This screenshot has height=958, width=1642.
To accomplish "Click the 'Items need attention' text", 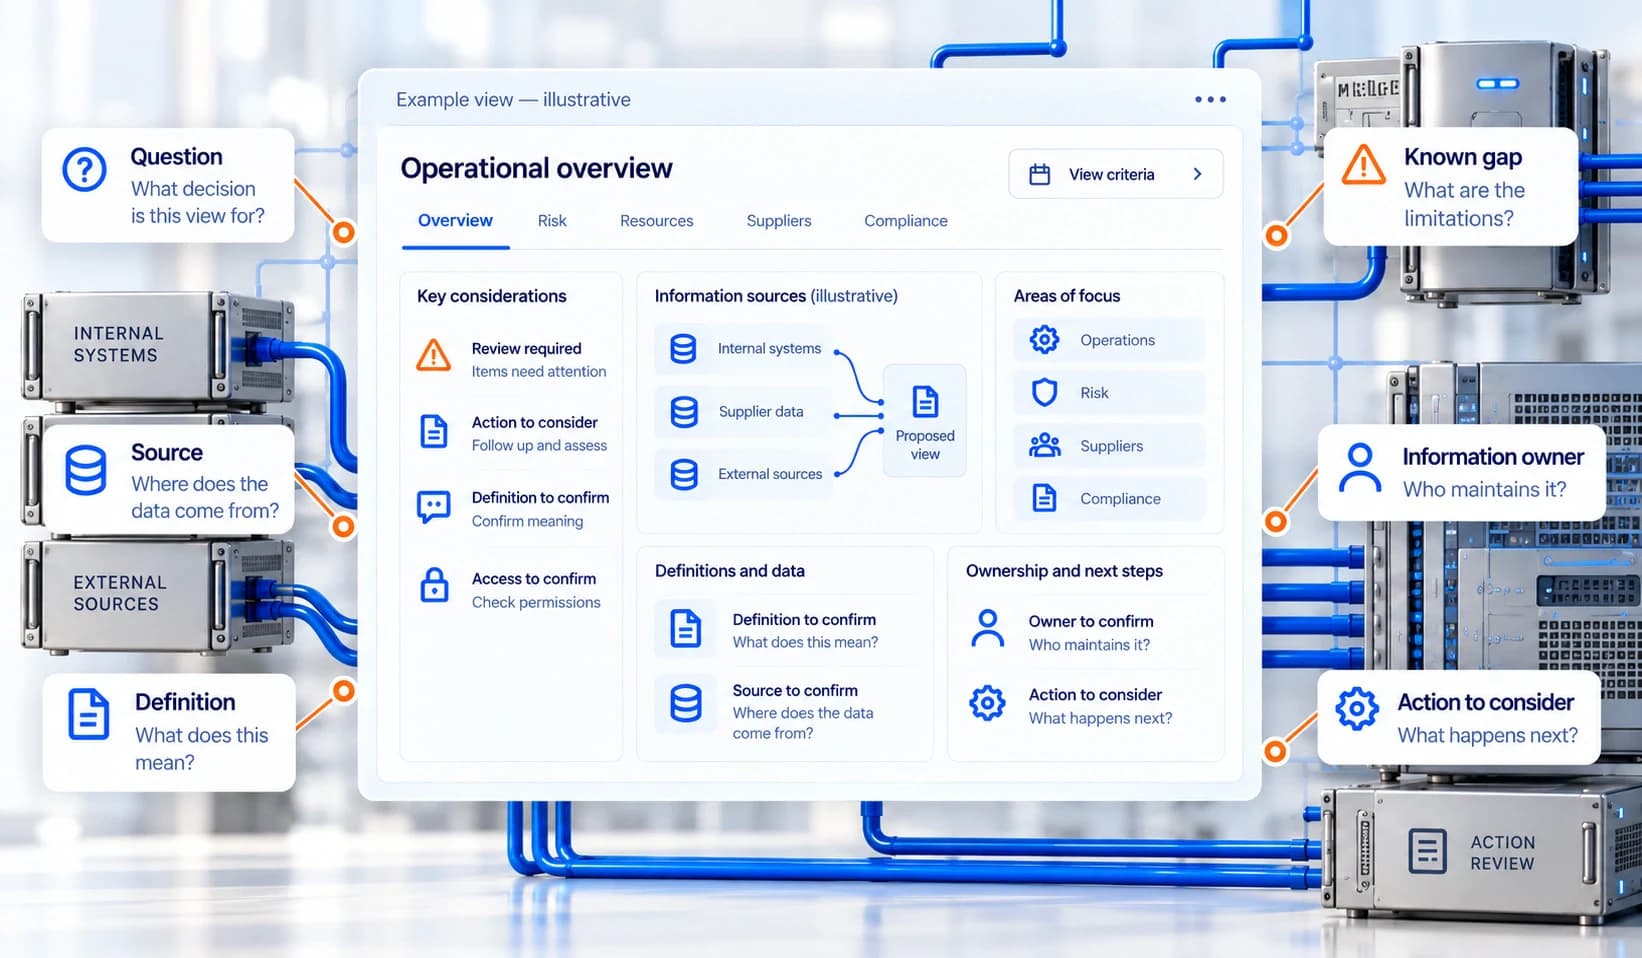I will (539, 372).
